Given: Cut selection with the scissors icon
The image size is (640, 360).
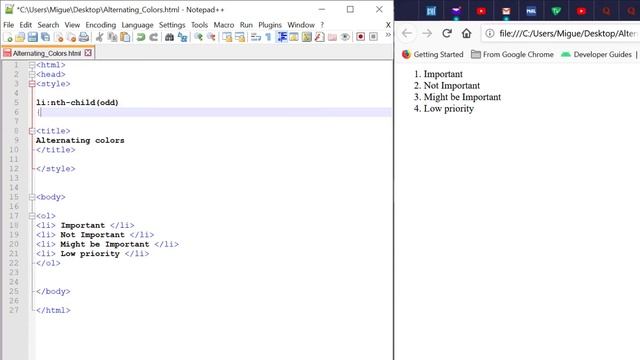Looking at the screenshot, I should pyautogui.click(x=99, y=37).
